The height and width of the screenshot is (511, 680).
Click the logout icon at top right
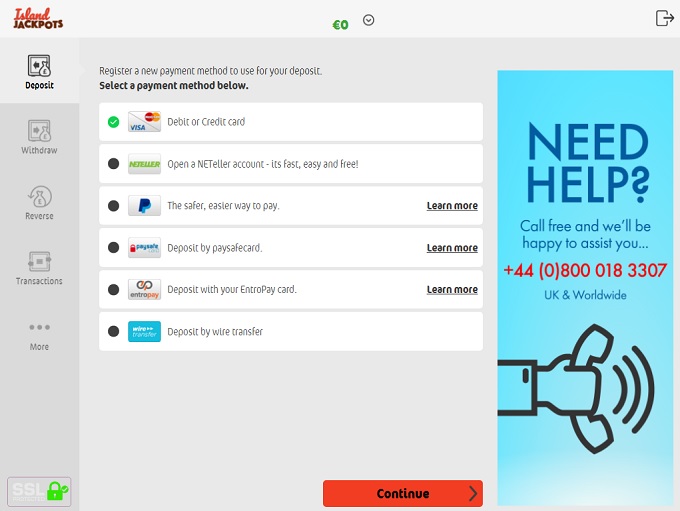click(x=664, y=18)
